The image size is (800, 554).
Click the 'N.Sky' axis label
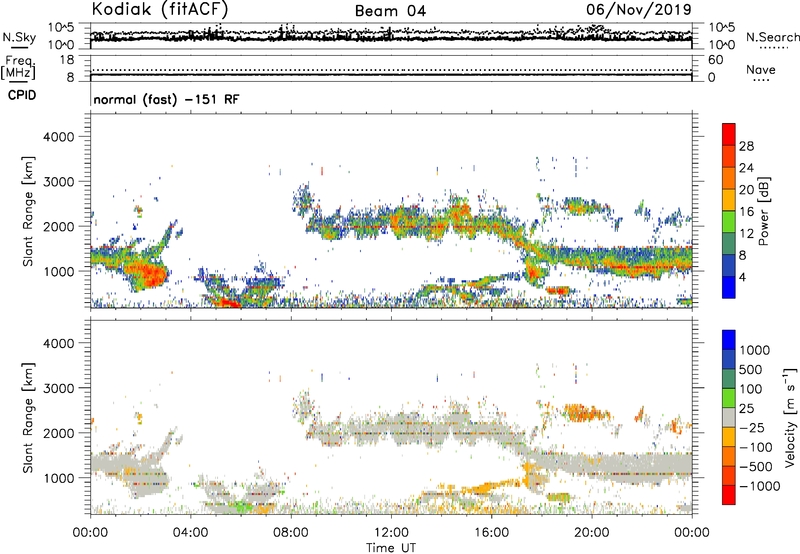[19, 37]
